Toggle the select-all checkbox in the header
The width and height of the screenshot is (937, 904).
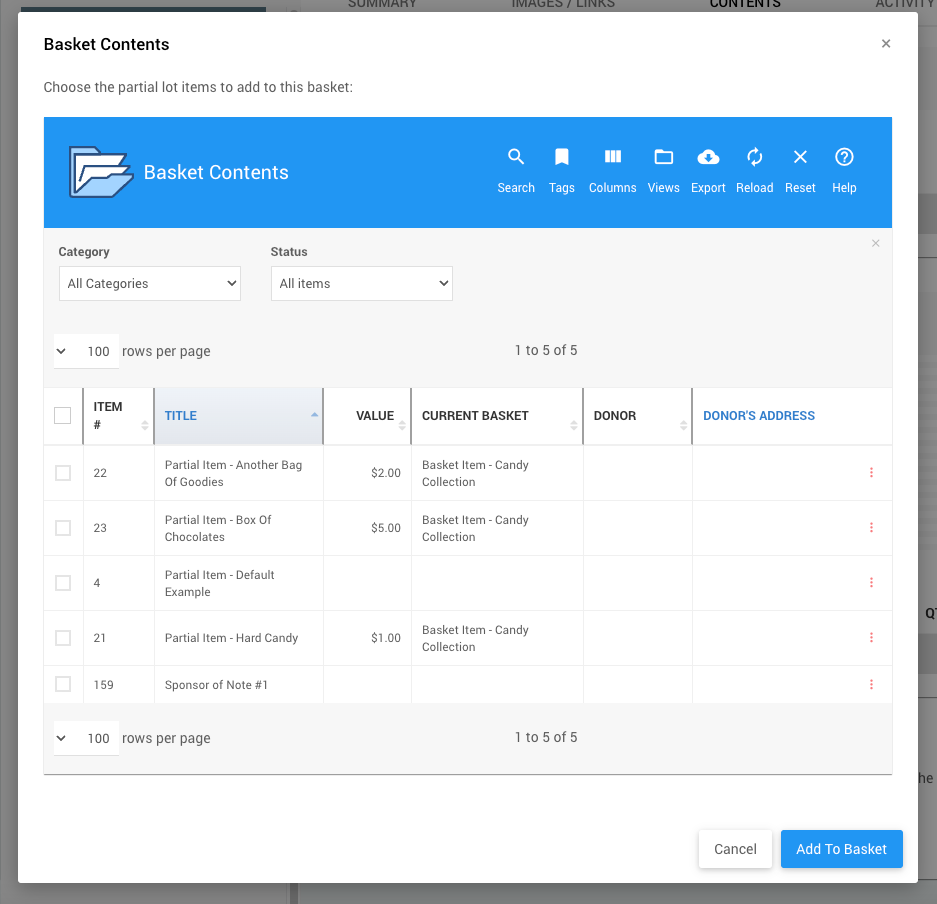[63, 416]
